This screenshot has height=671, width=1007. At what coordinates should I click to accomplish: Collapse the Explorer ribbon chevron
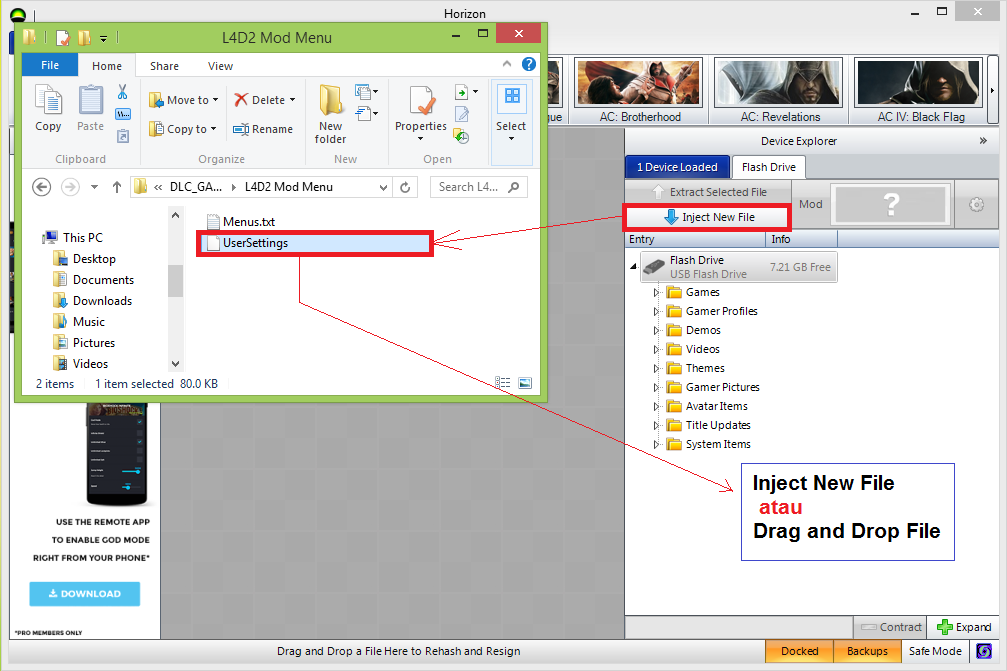507,64
